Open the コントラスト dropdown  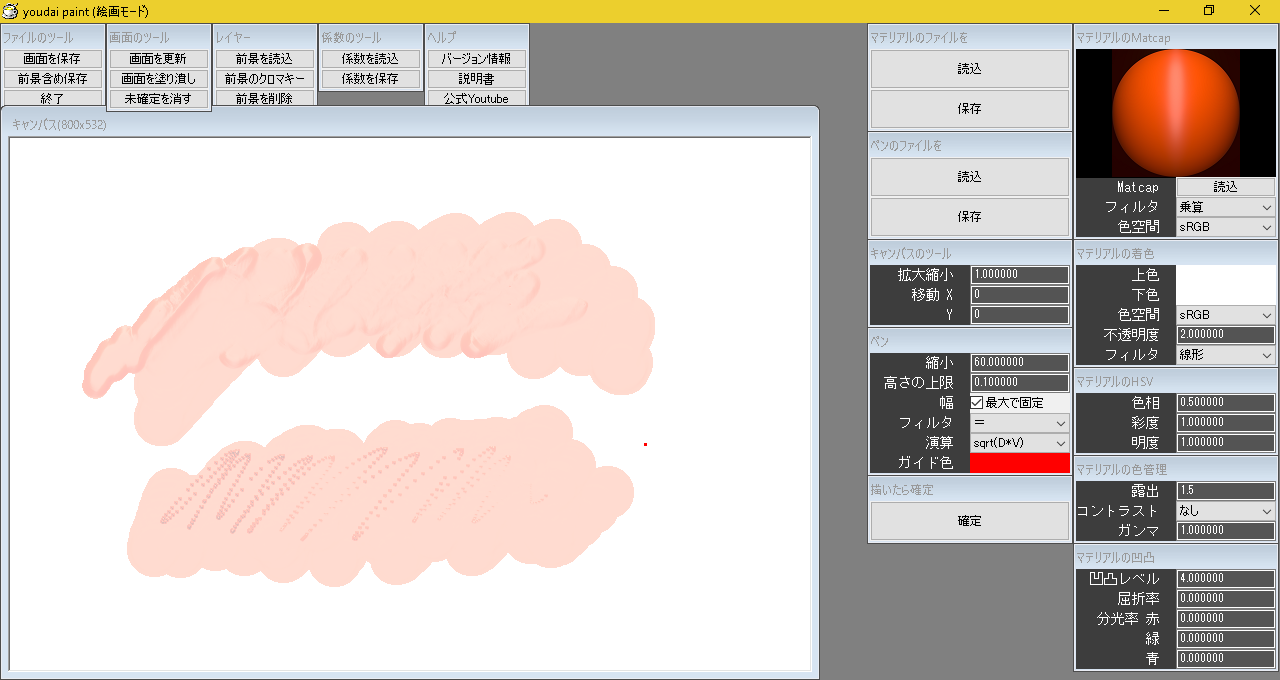pos(1225,511)
